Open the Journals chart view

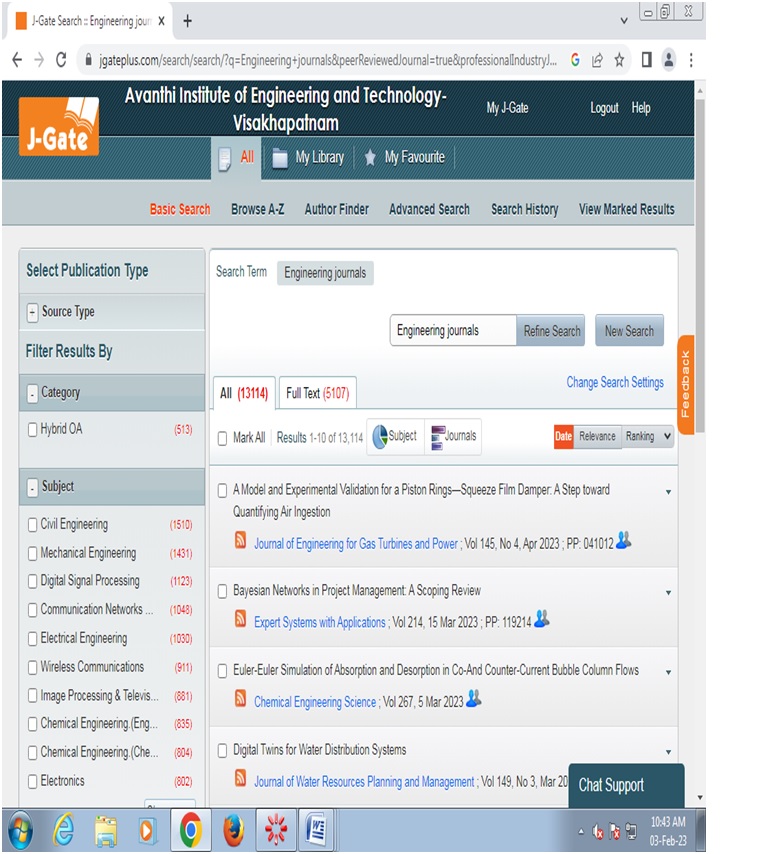(x=453, y=436)
